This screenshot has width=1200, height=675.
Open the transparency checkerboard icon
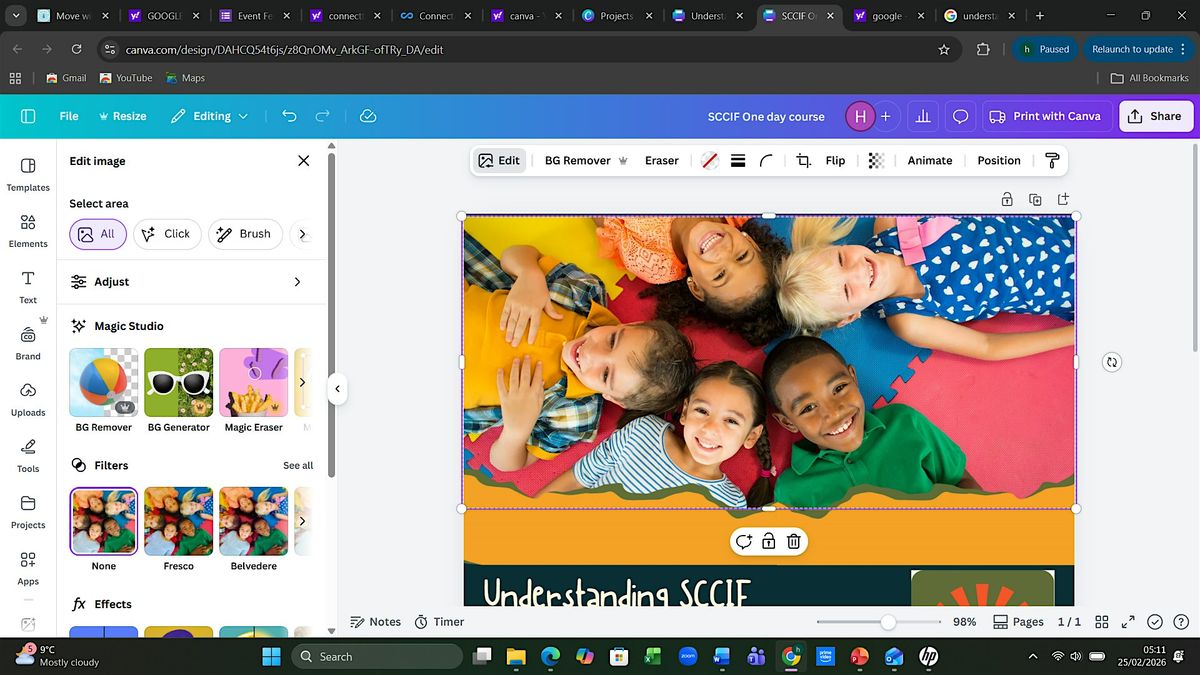tap(876, 161)
